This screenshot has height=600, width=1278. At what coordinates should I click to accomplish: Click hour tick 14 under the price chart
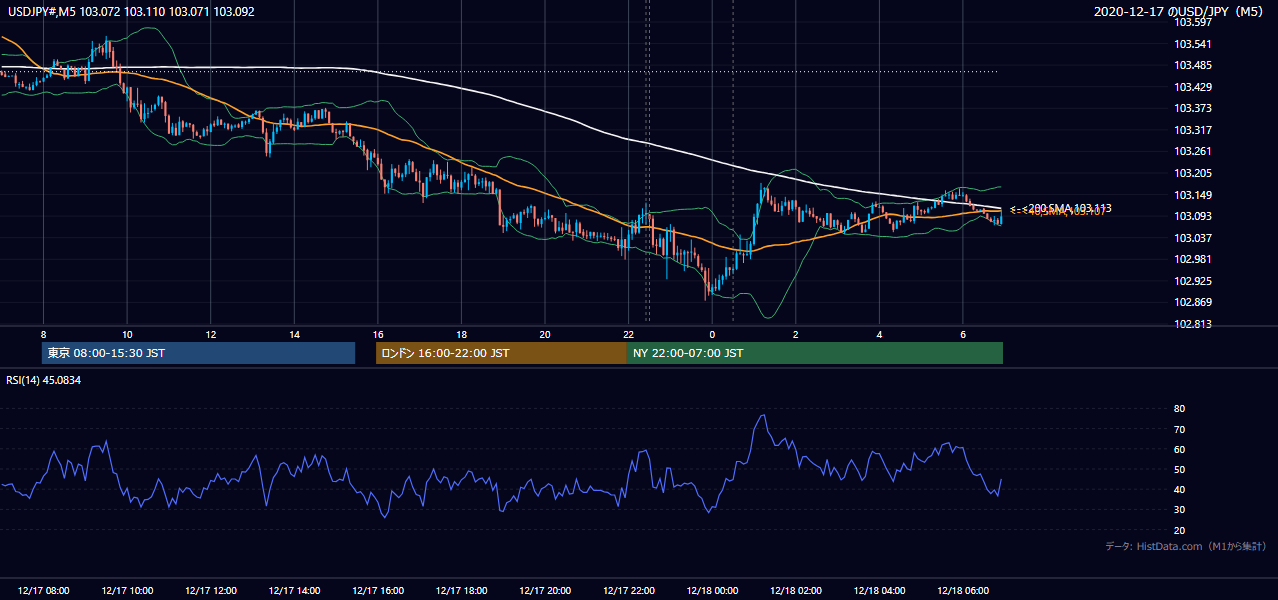[x=294, y=334]
